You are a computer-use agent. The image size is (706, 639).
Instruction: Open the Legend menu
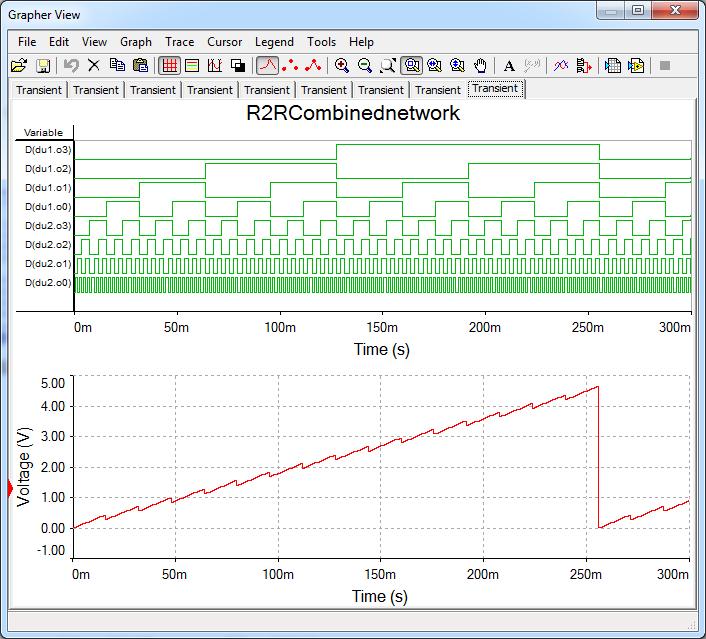coord(274,42)
